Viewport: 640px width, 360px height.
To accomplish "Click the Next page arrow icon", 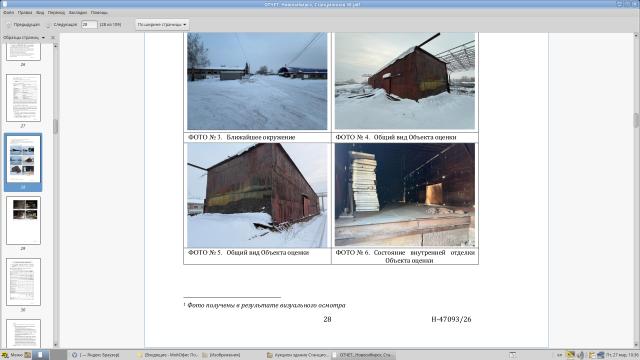I will pos(48,25).
